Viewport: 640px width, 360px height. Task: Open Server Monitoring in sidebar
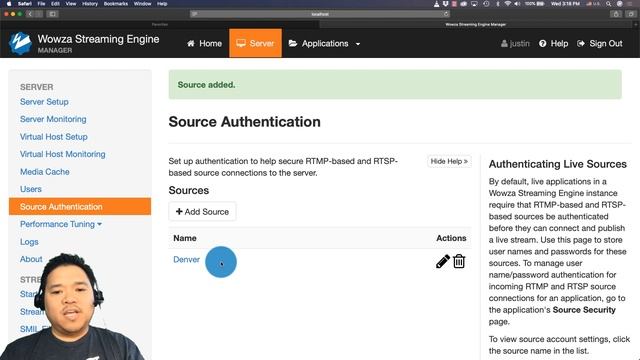53,119
